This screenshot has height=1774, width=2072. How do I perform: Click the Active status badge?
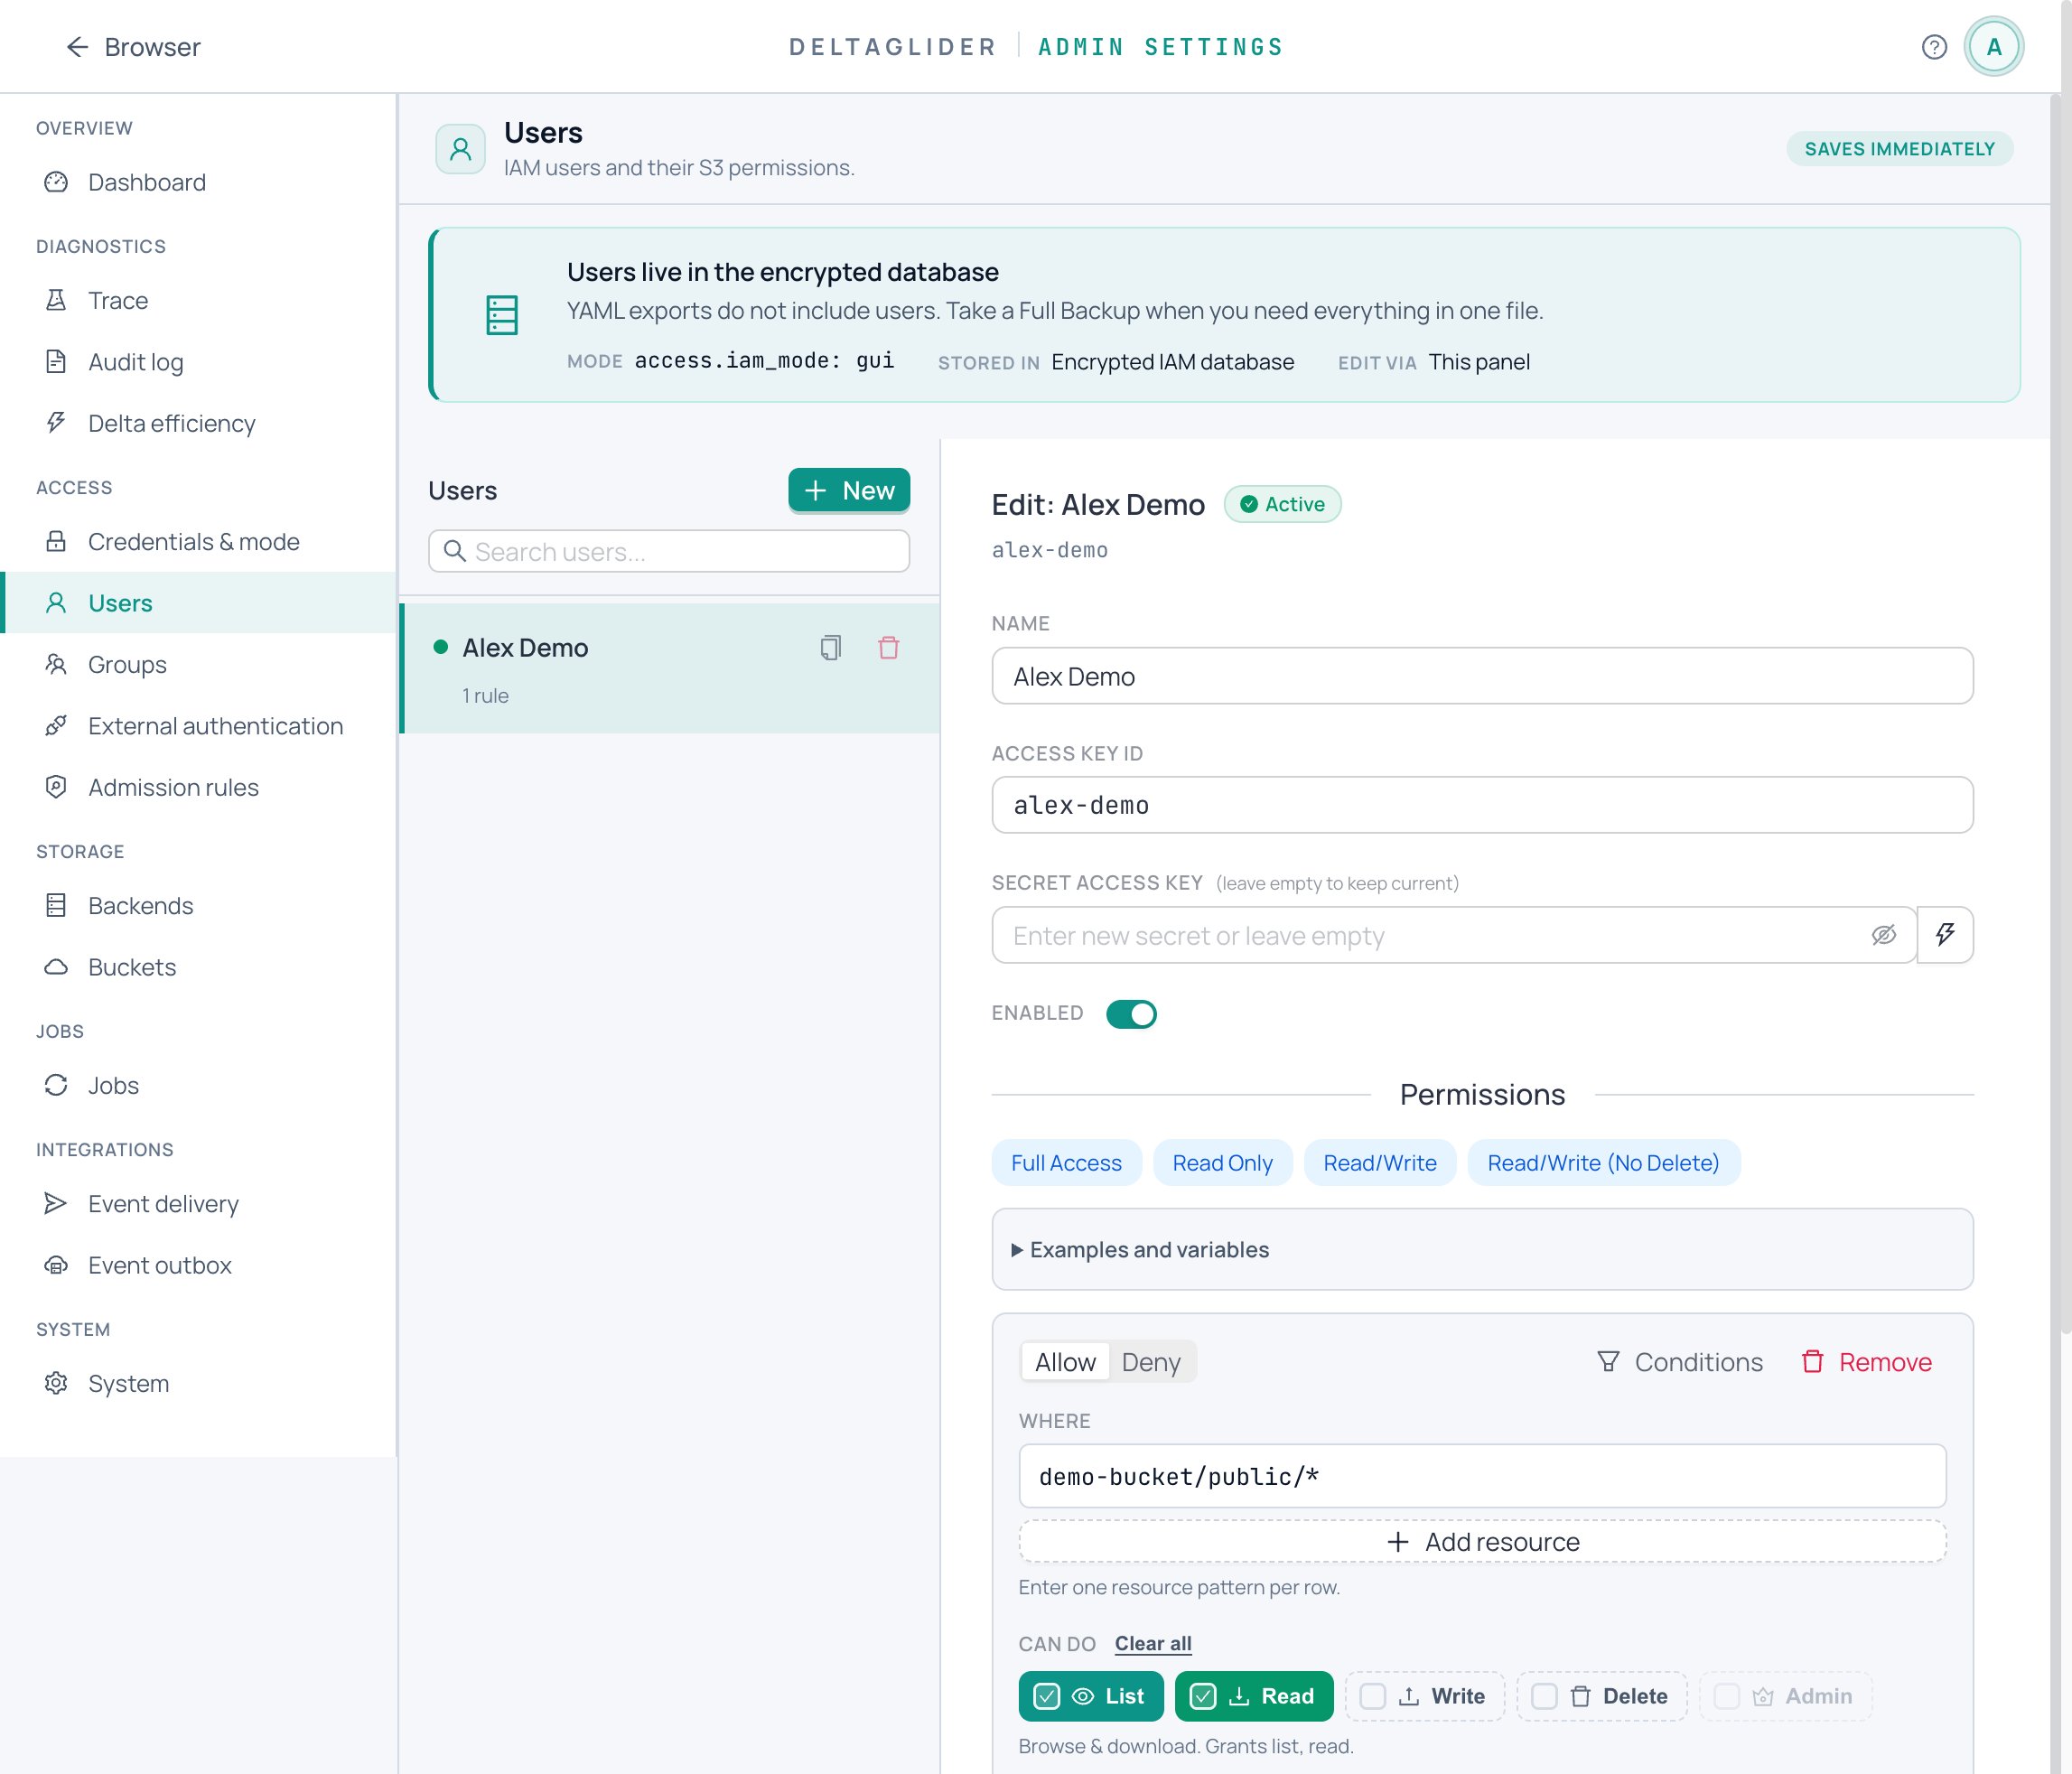pyautogui.click(x=1283, y=504)
